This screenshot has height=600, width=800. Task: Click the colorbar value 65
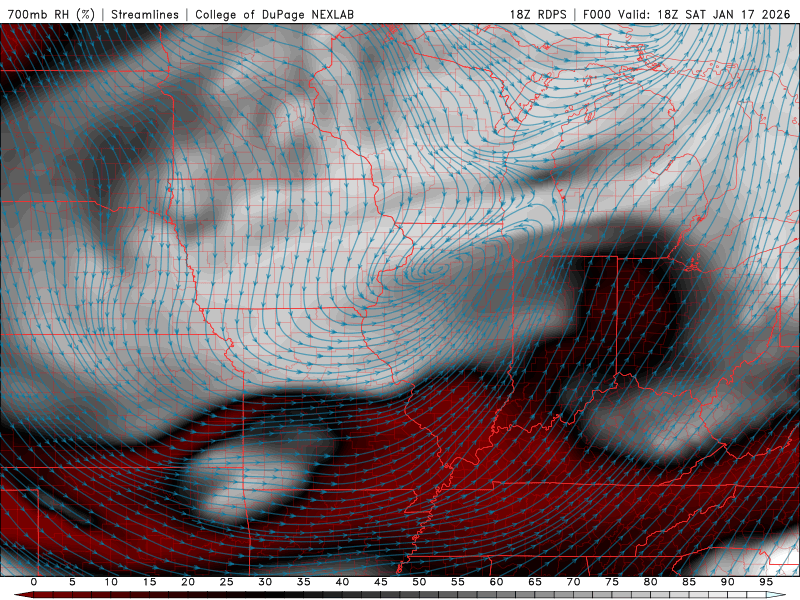pyautogui.click(x=535, y=582)
